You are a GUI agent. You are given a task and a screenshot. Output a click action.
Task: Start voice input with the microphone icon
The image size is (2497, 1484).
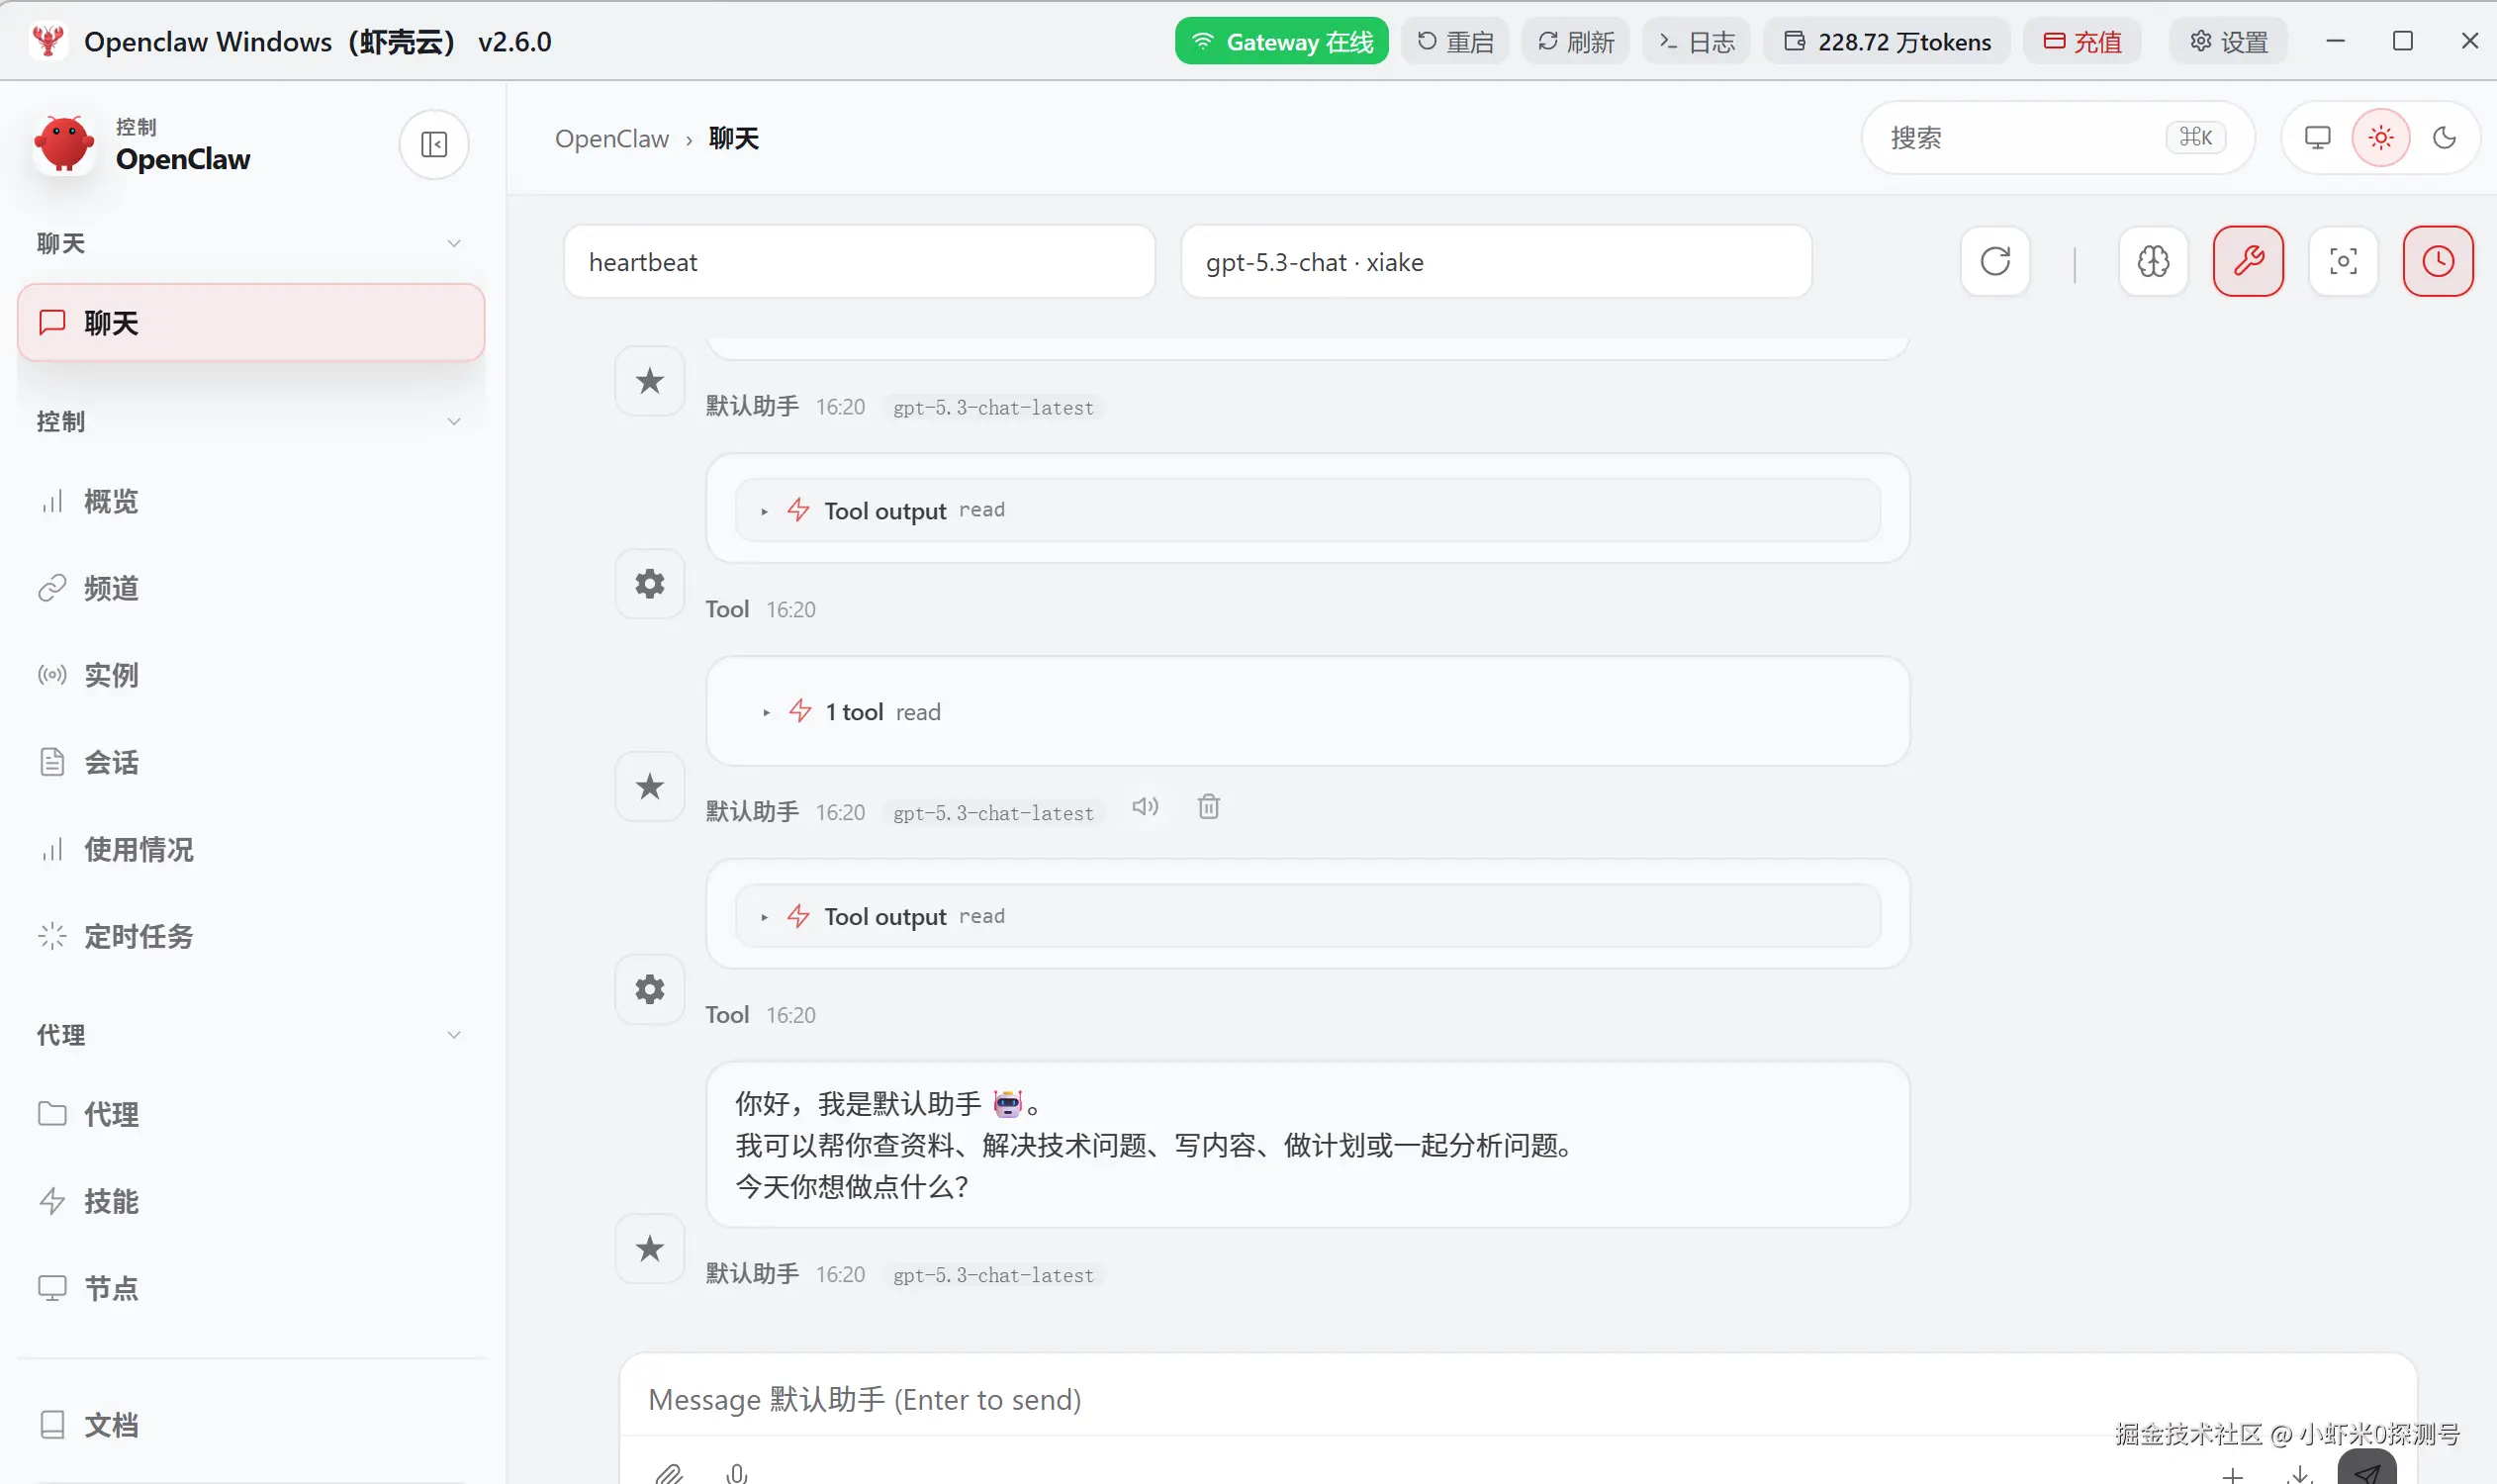pos(737,1472)
